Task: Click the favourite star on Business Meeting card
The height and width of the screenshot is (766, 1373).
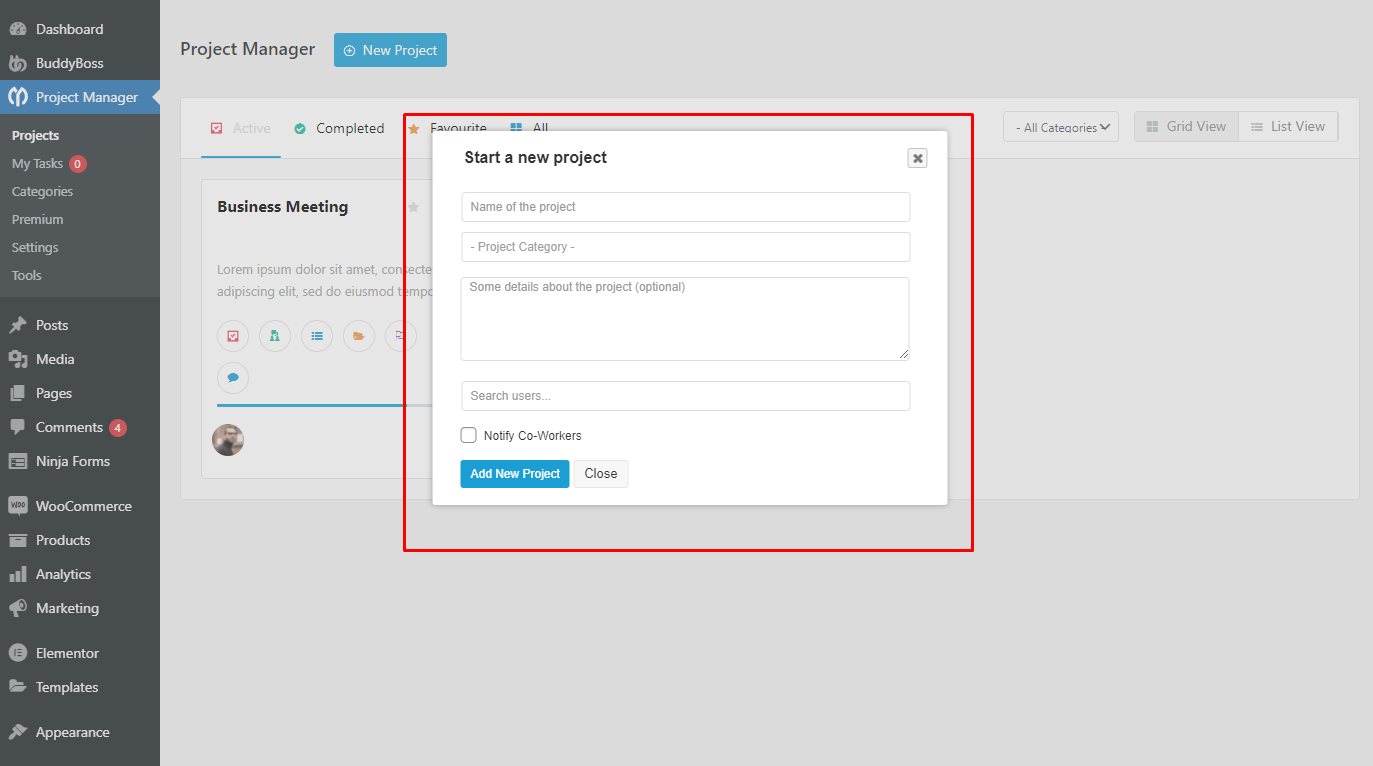Action: pyautogui.click(x=413, y=207)
